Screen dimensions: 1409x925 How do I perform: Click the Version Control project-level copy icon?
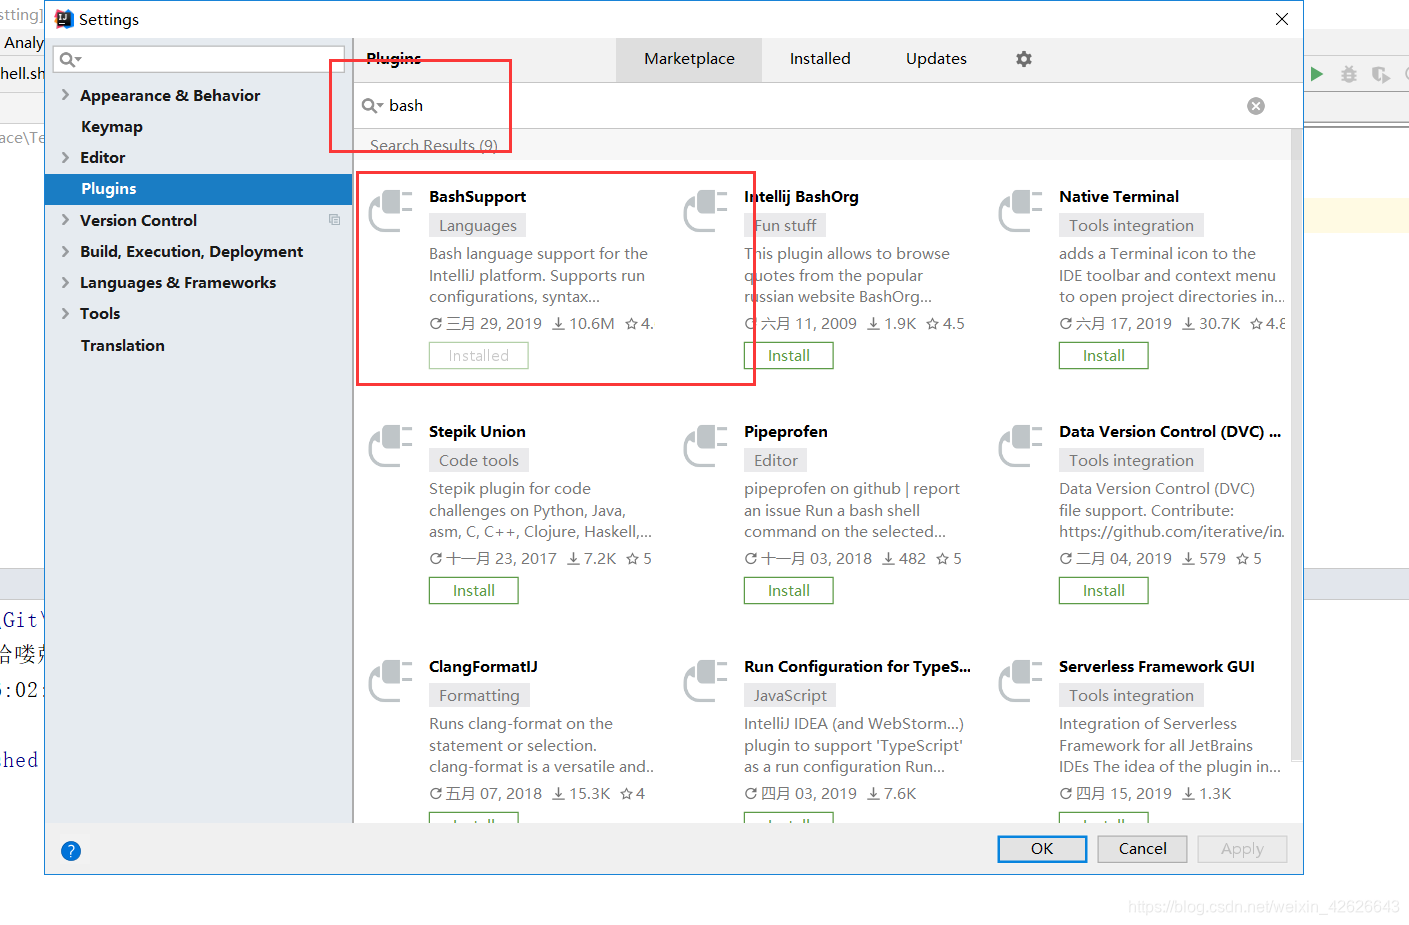[334, 220]
